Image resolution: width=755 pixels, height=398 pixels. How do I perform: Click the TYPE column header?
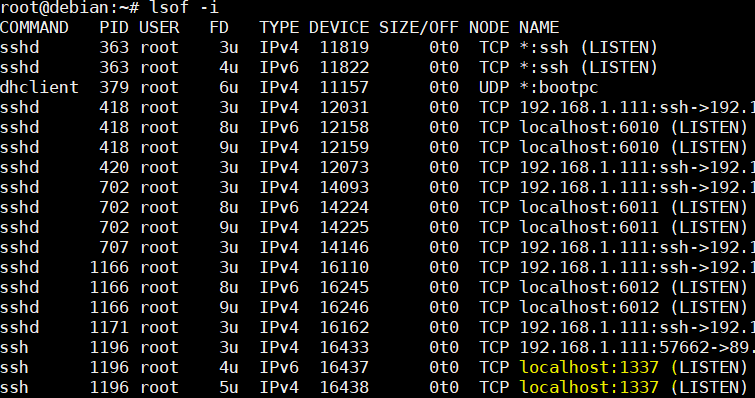click(x=279, y=27)
